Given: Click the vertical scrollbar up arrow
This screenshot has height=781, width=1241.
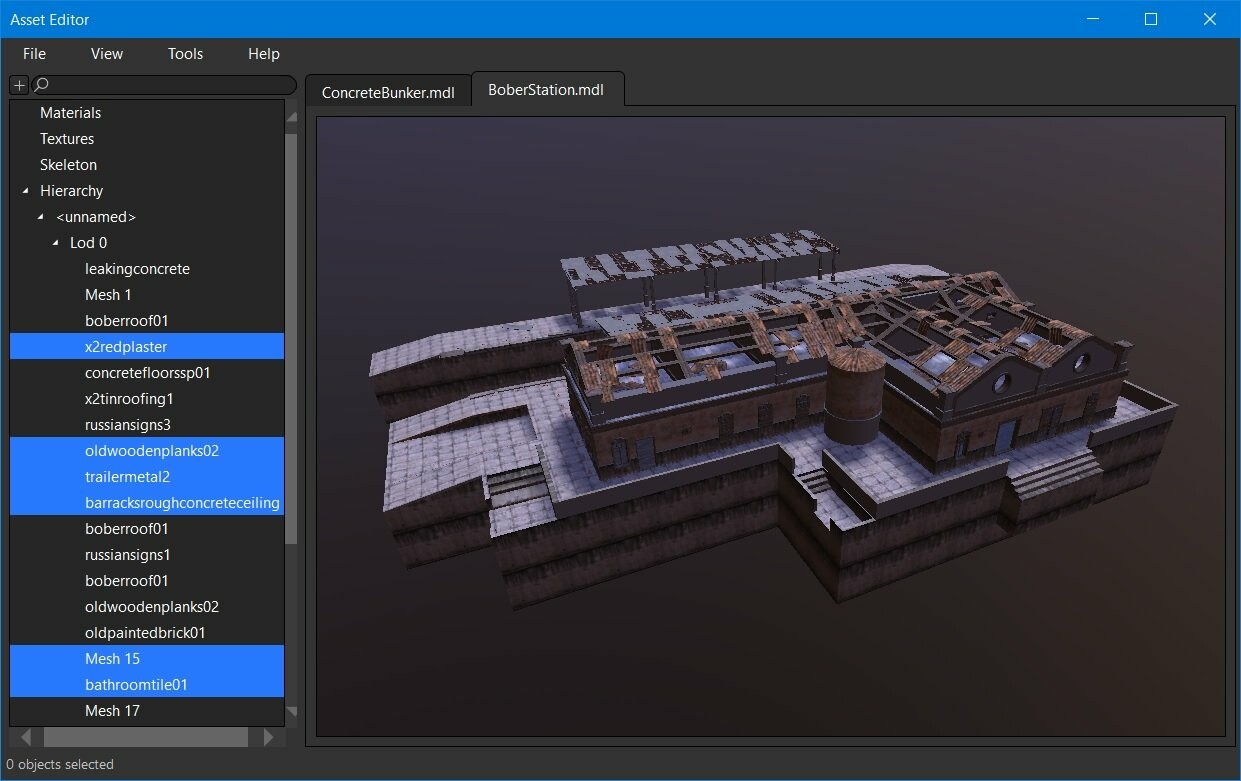Looking at the screenshot, I should pyautogui.click(x=291, y=116).
